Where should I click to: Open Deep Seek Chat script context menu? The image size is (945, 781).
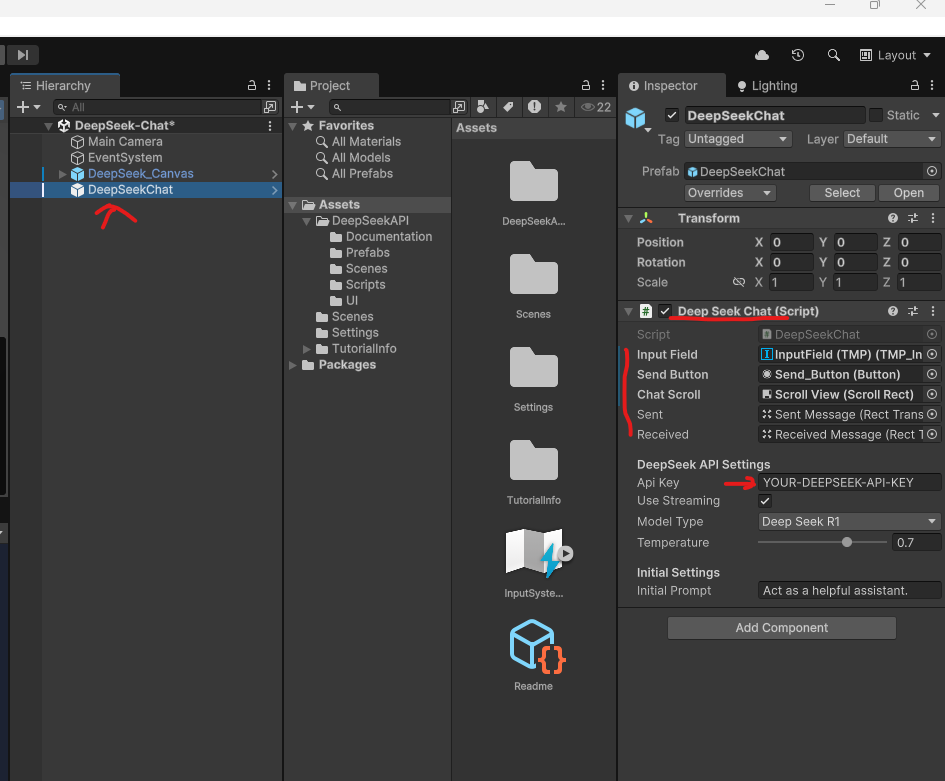point(933,312)
